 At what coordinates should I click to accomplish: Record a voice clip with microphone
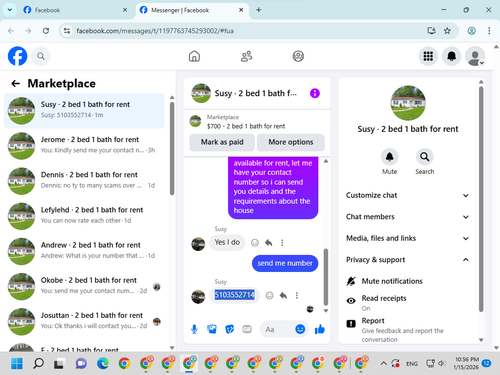[194, 329]
